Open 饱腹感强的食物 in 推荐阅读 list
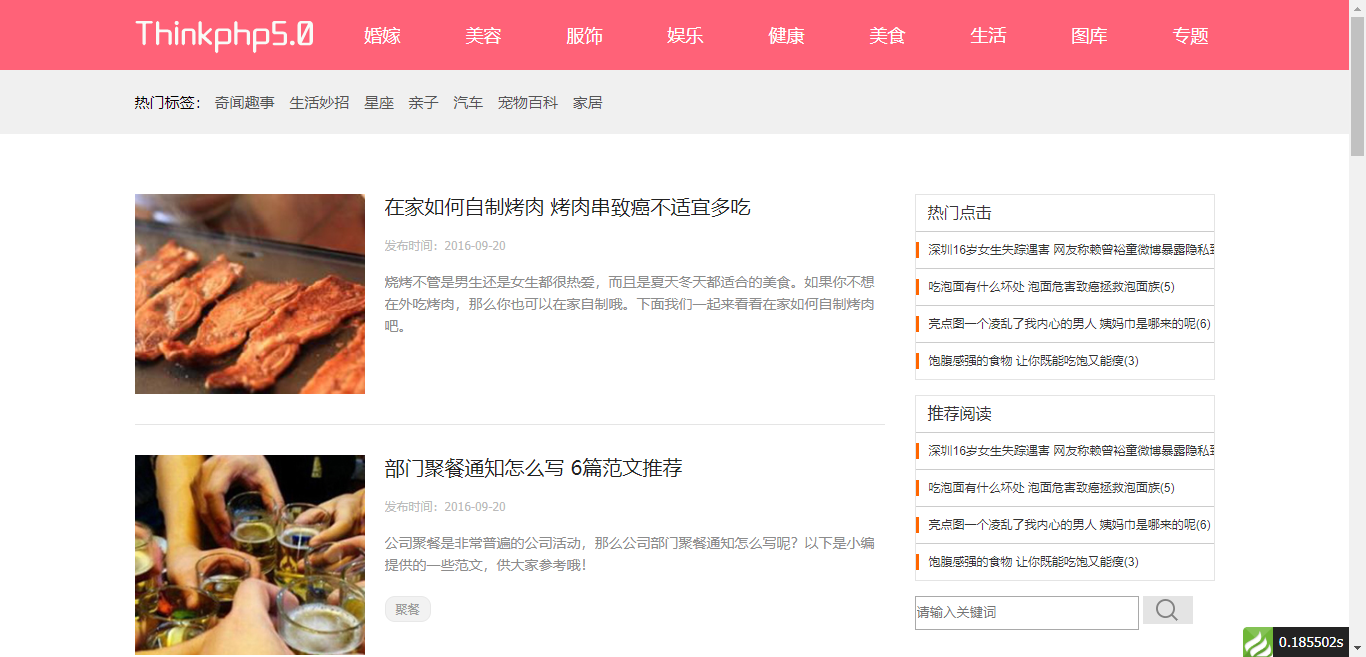1366x657 pixels. pyautogui.click(x=1033, y=562)
